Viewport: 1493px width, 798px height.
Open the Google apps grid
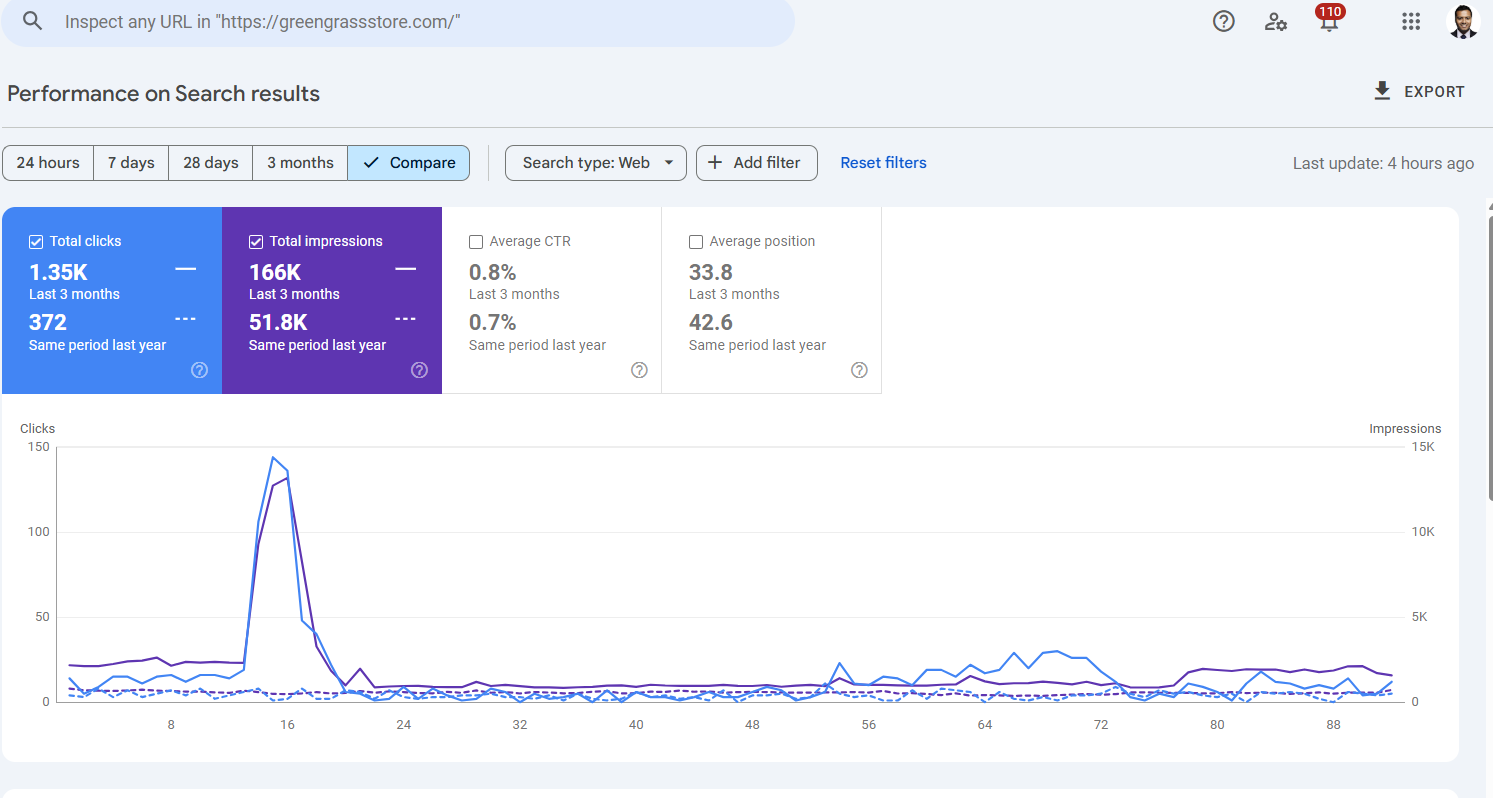click(x=1411, y=21)
